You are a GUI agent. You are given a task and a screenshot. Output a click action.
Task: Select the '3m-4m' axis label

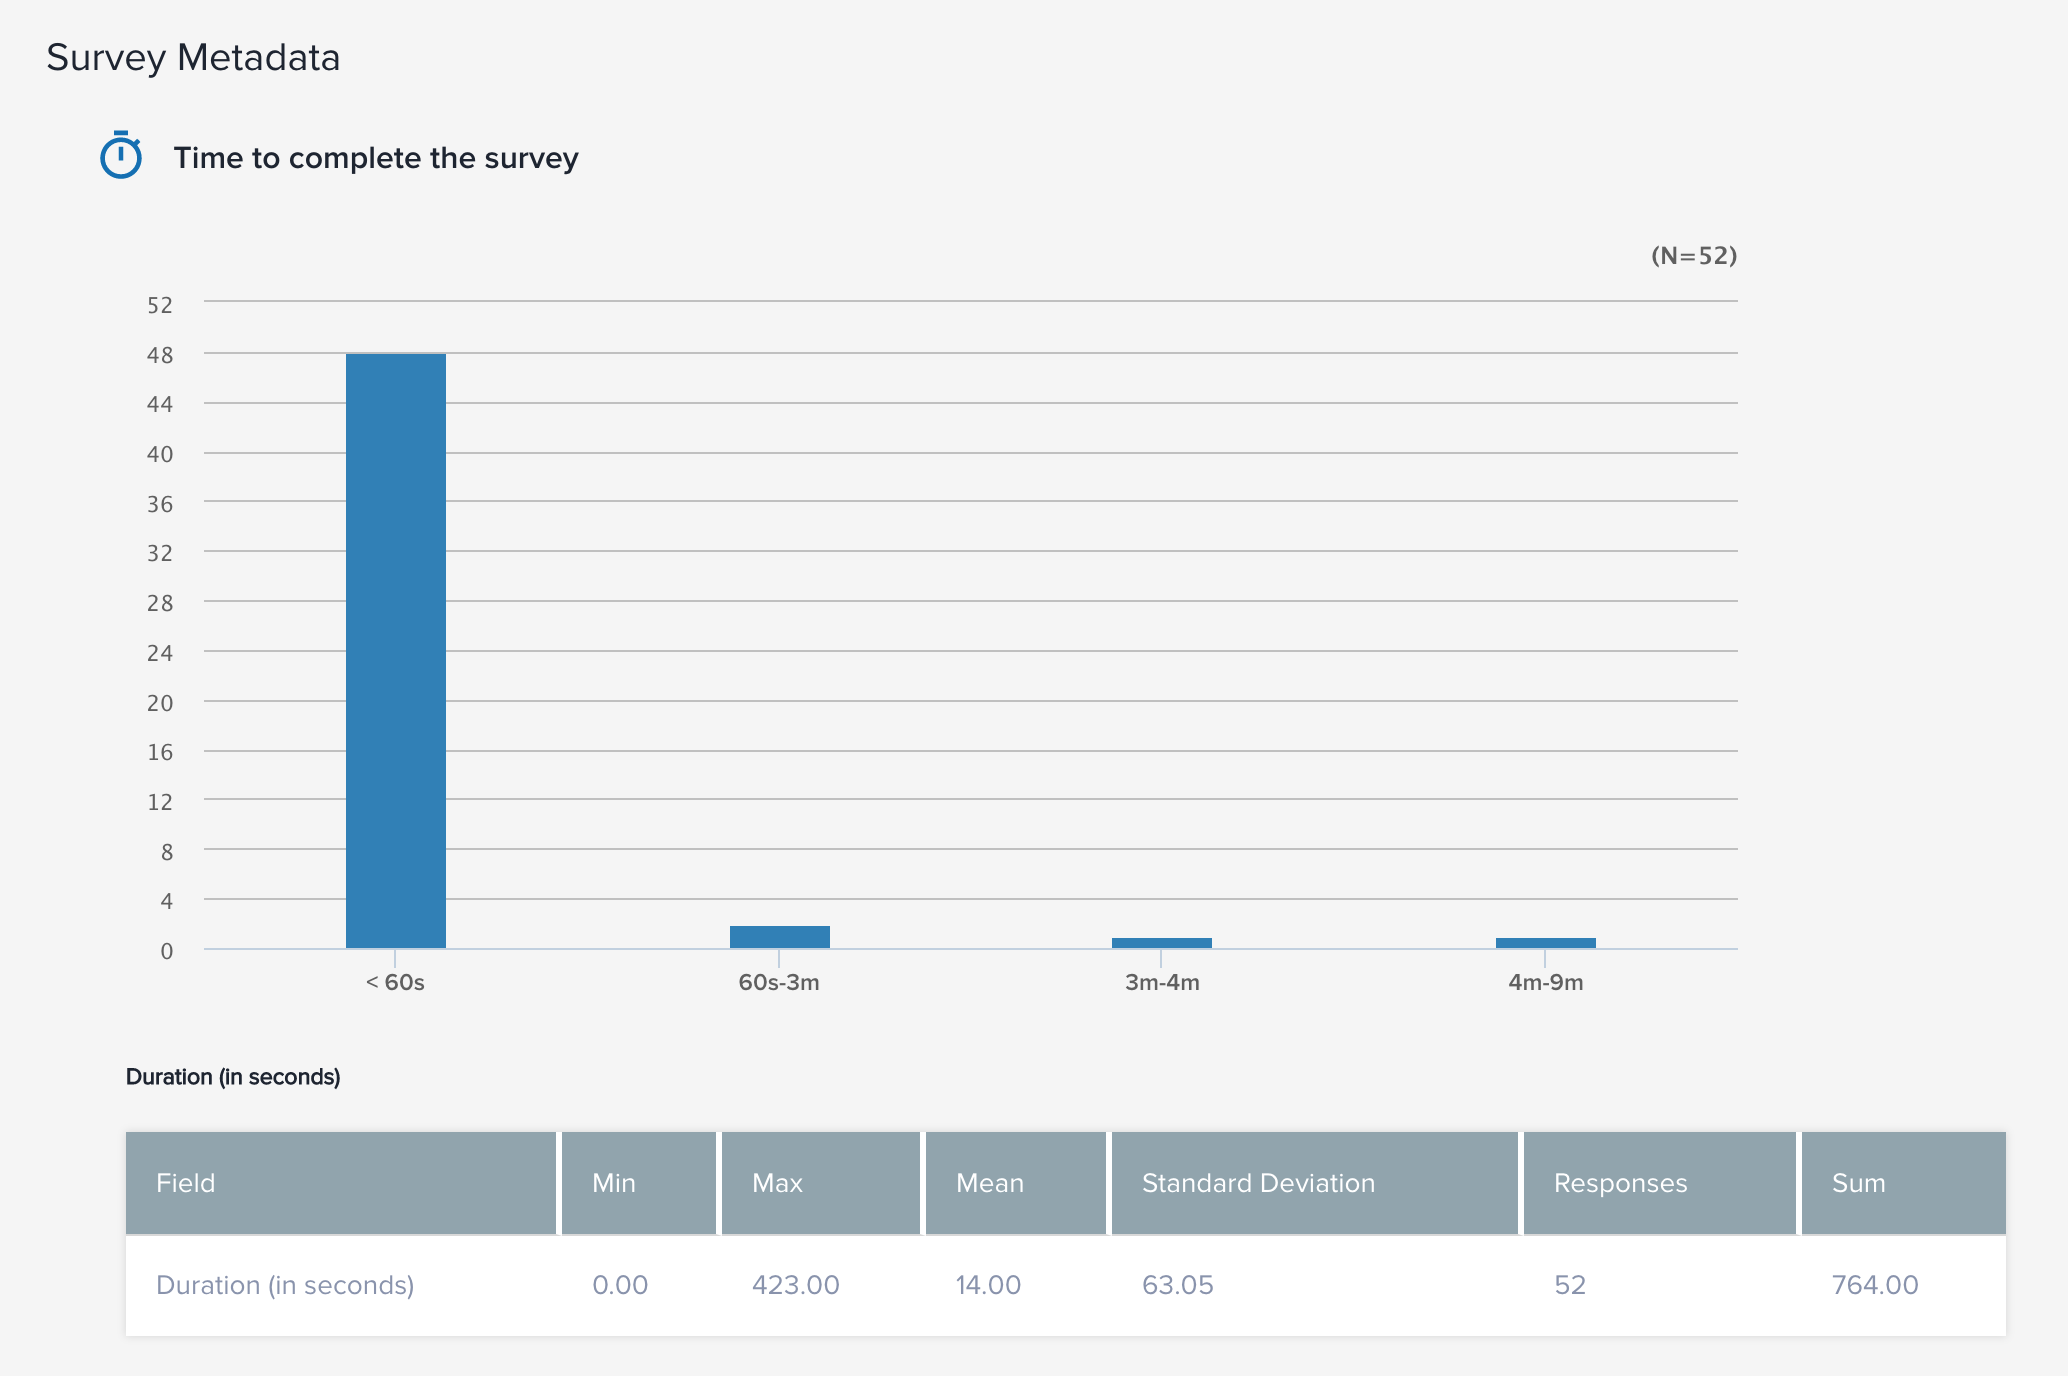pyautogui.click(x=1162, y=982)
